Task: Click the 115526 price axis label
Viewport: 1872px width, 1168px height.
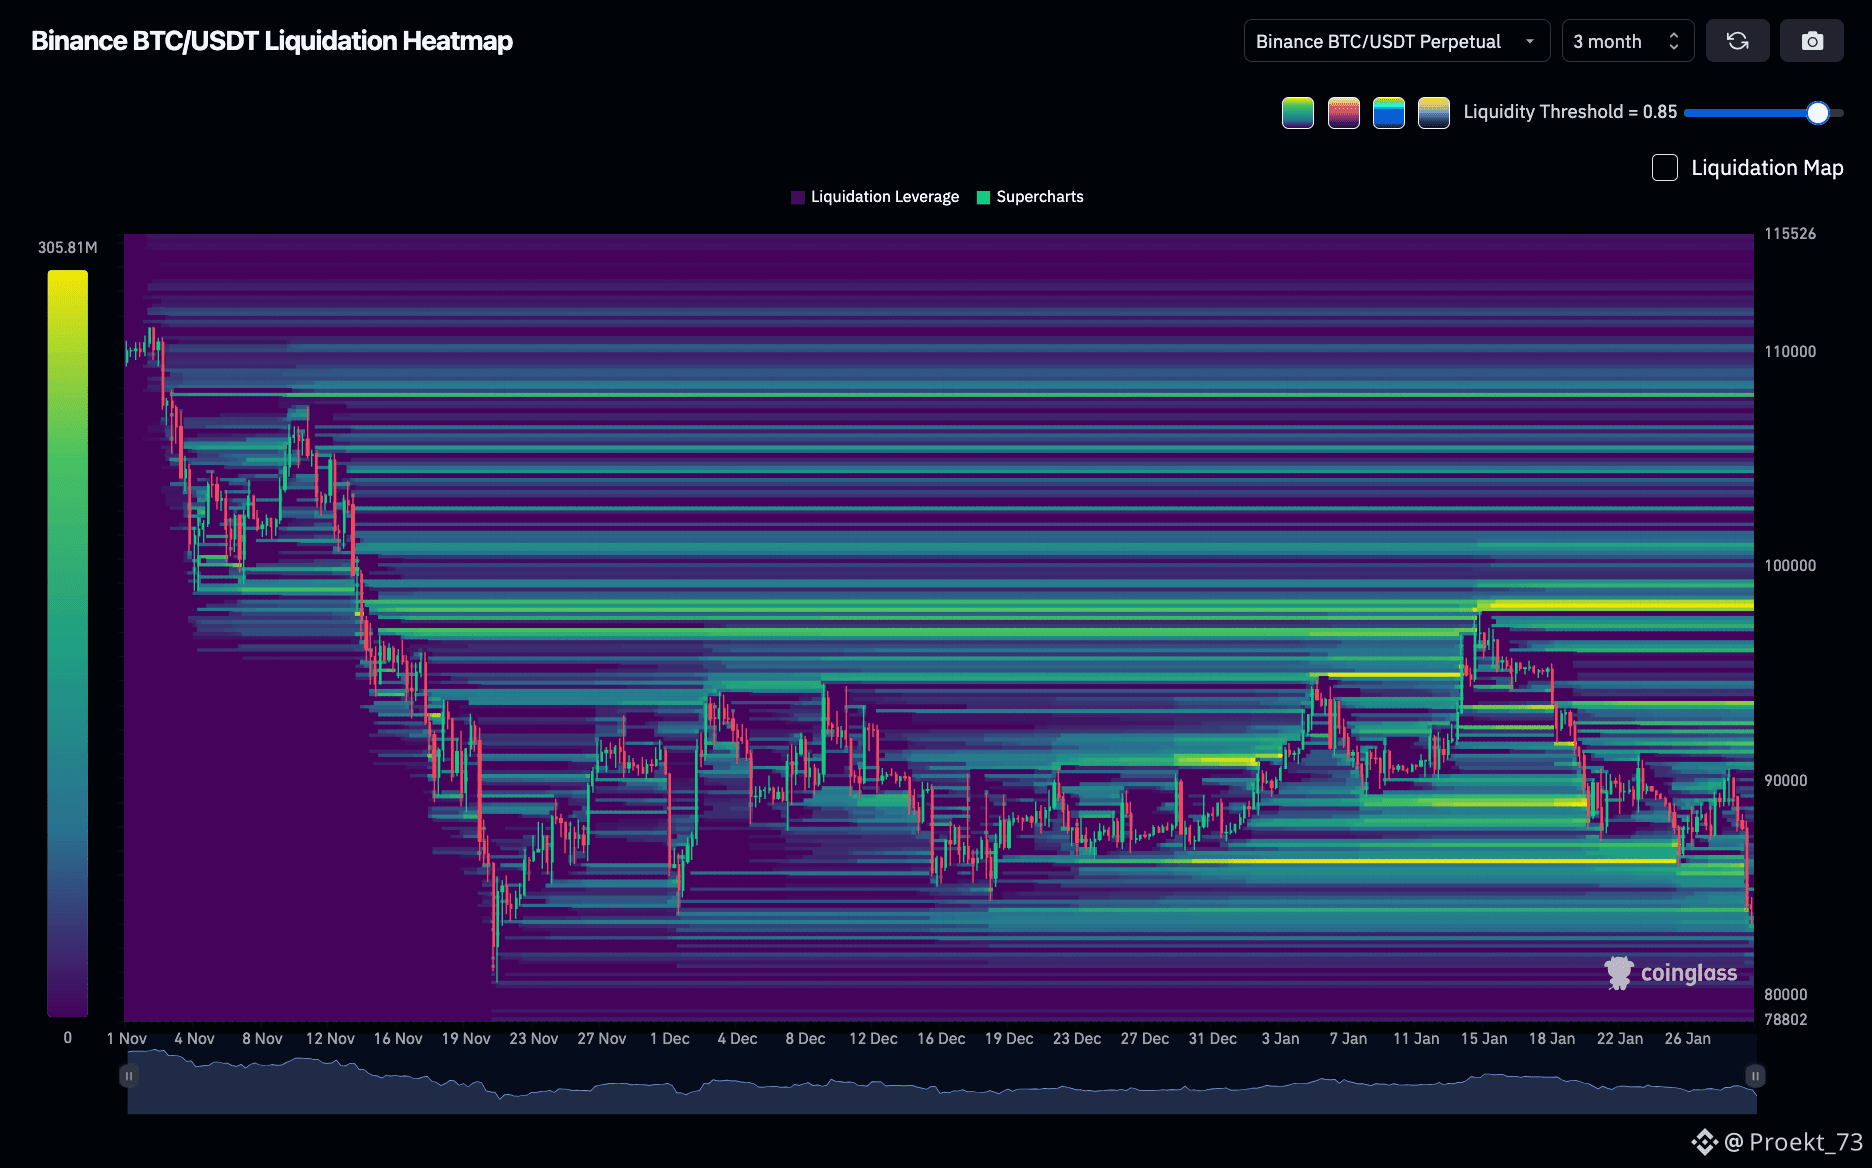Action: 1790,234
